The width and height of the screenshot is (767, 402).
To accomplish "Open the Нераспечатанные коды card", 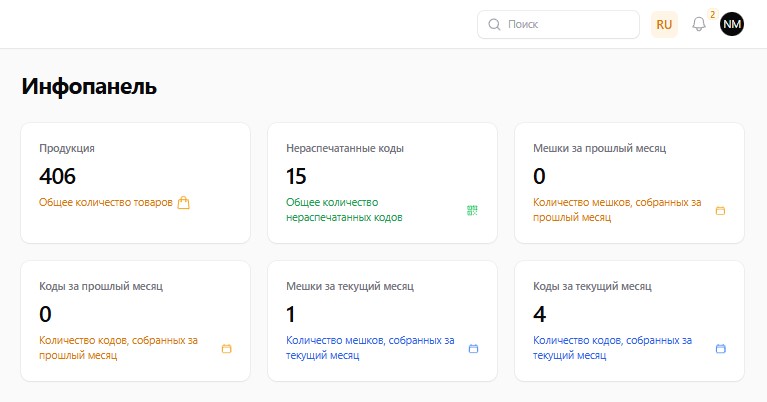I will 382,182.
